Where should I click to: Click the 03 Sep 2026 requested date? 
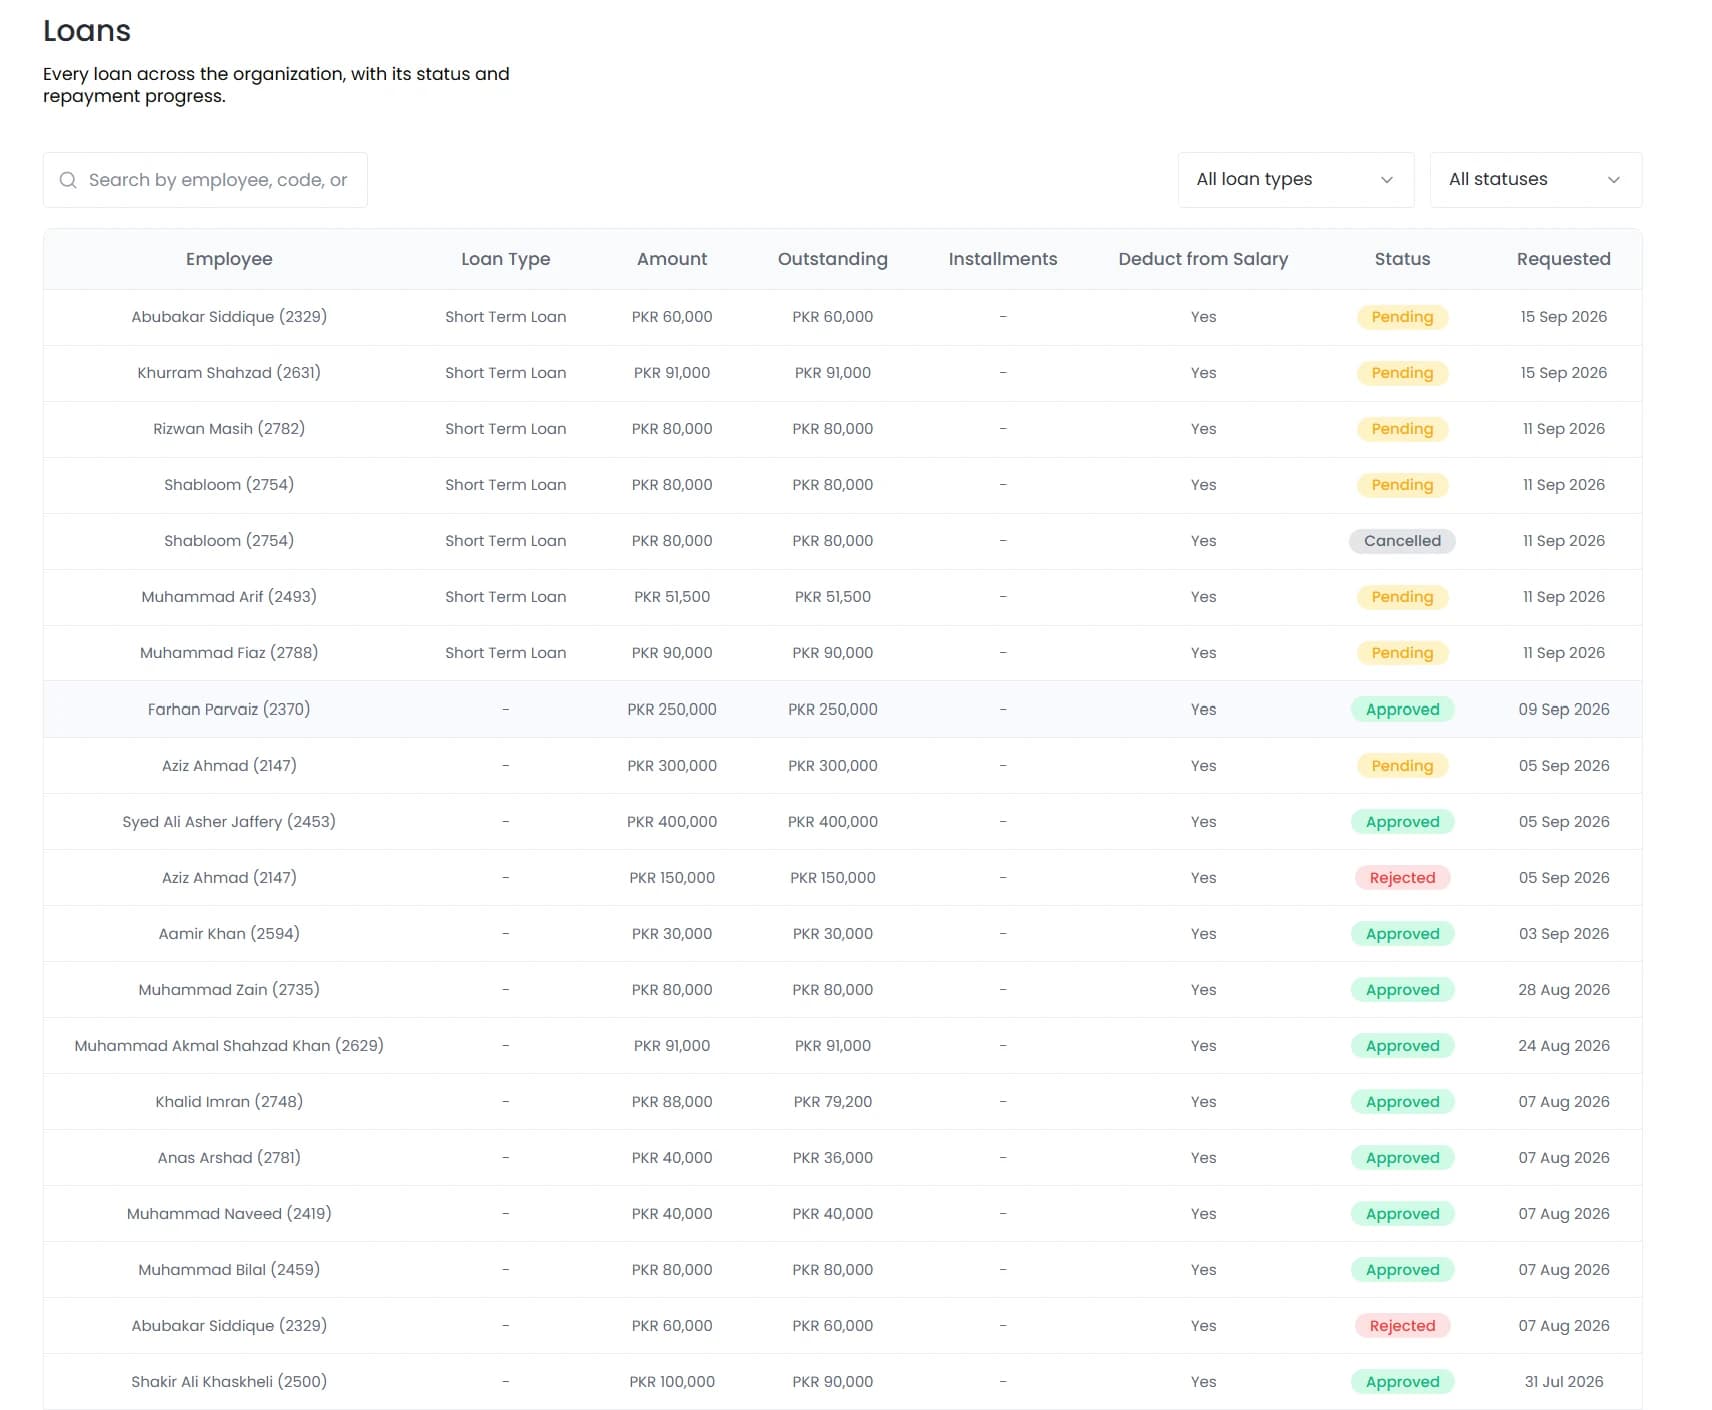click(1563, 934)
